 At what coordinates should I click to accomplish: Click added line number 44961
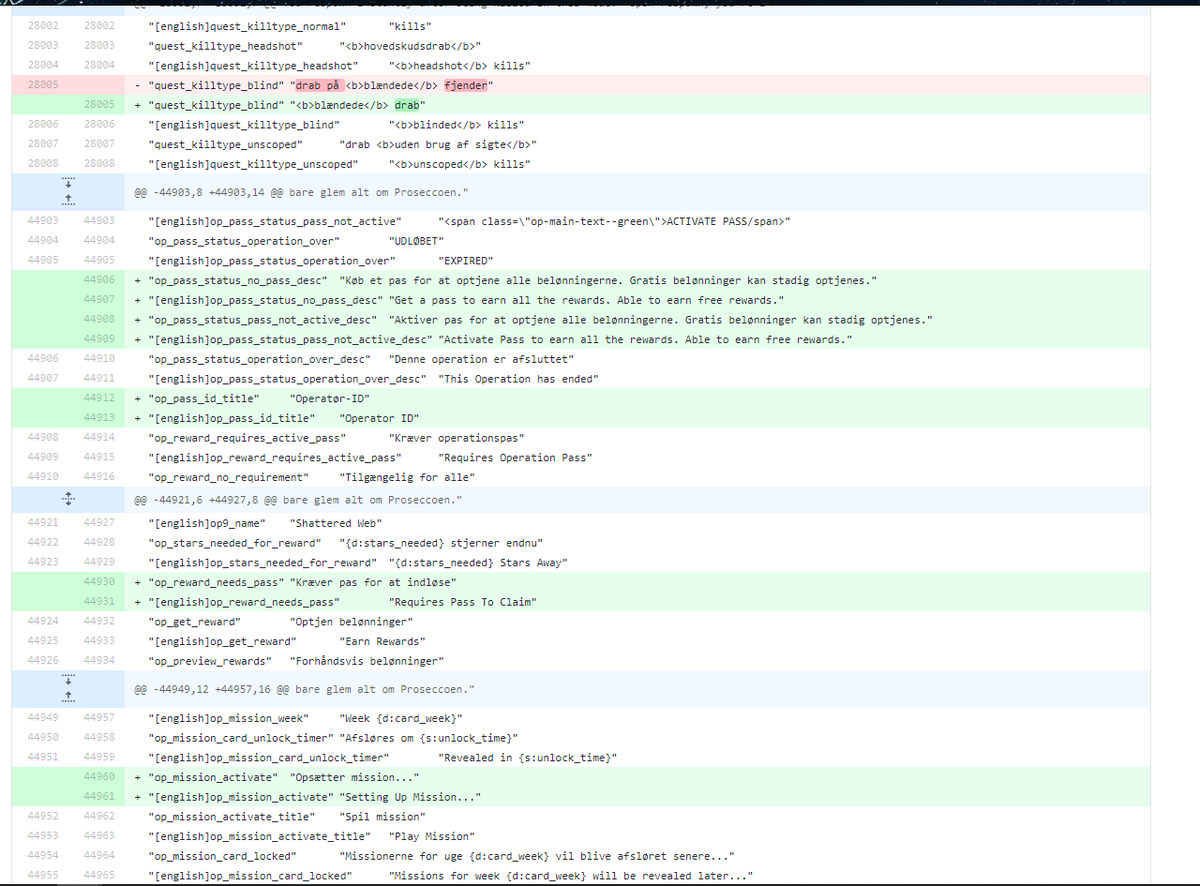[x=99, y=797]
